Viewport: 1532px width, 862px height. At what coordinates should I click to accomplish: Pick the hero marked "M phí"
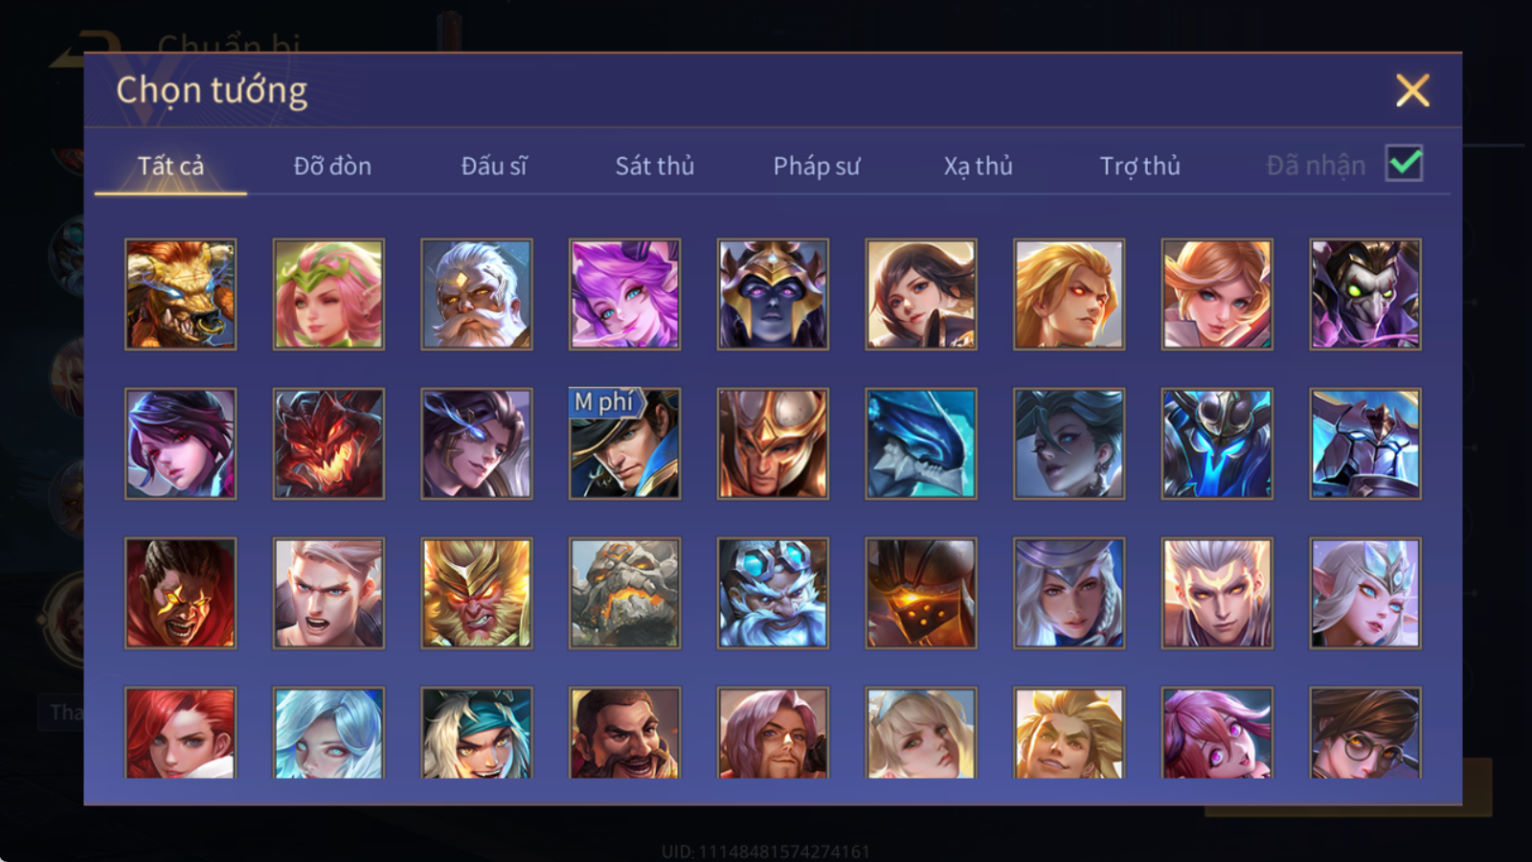click(625, 443)
